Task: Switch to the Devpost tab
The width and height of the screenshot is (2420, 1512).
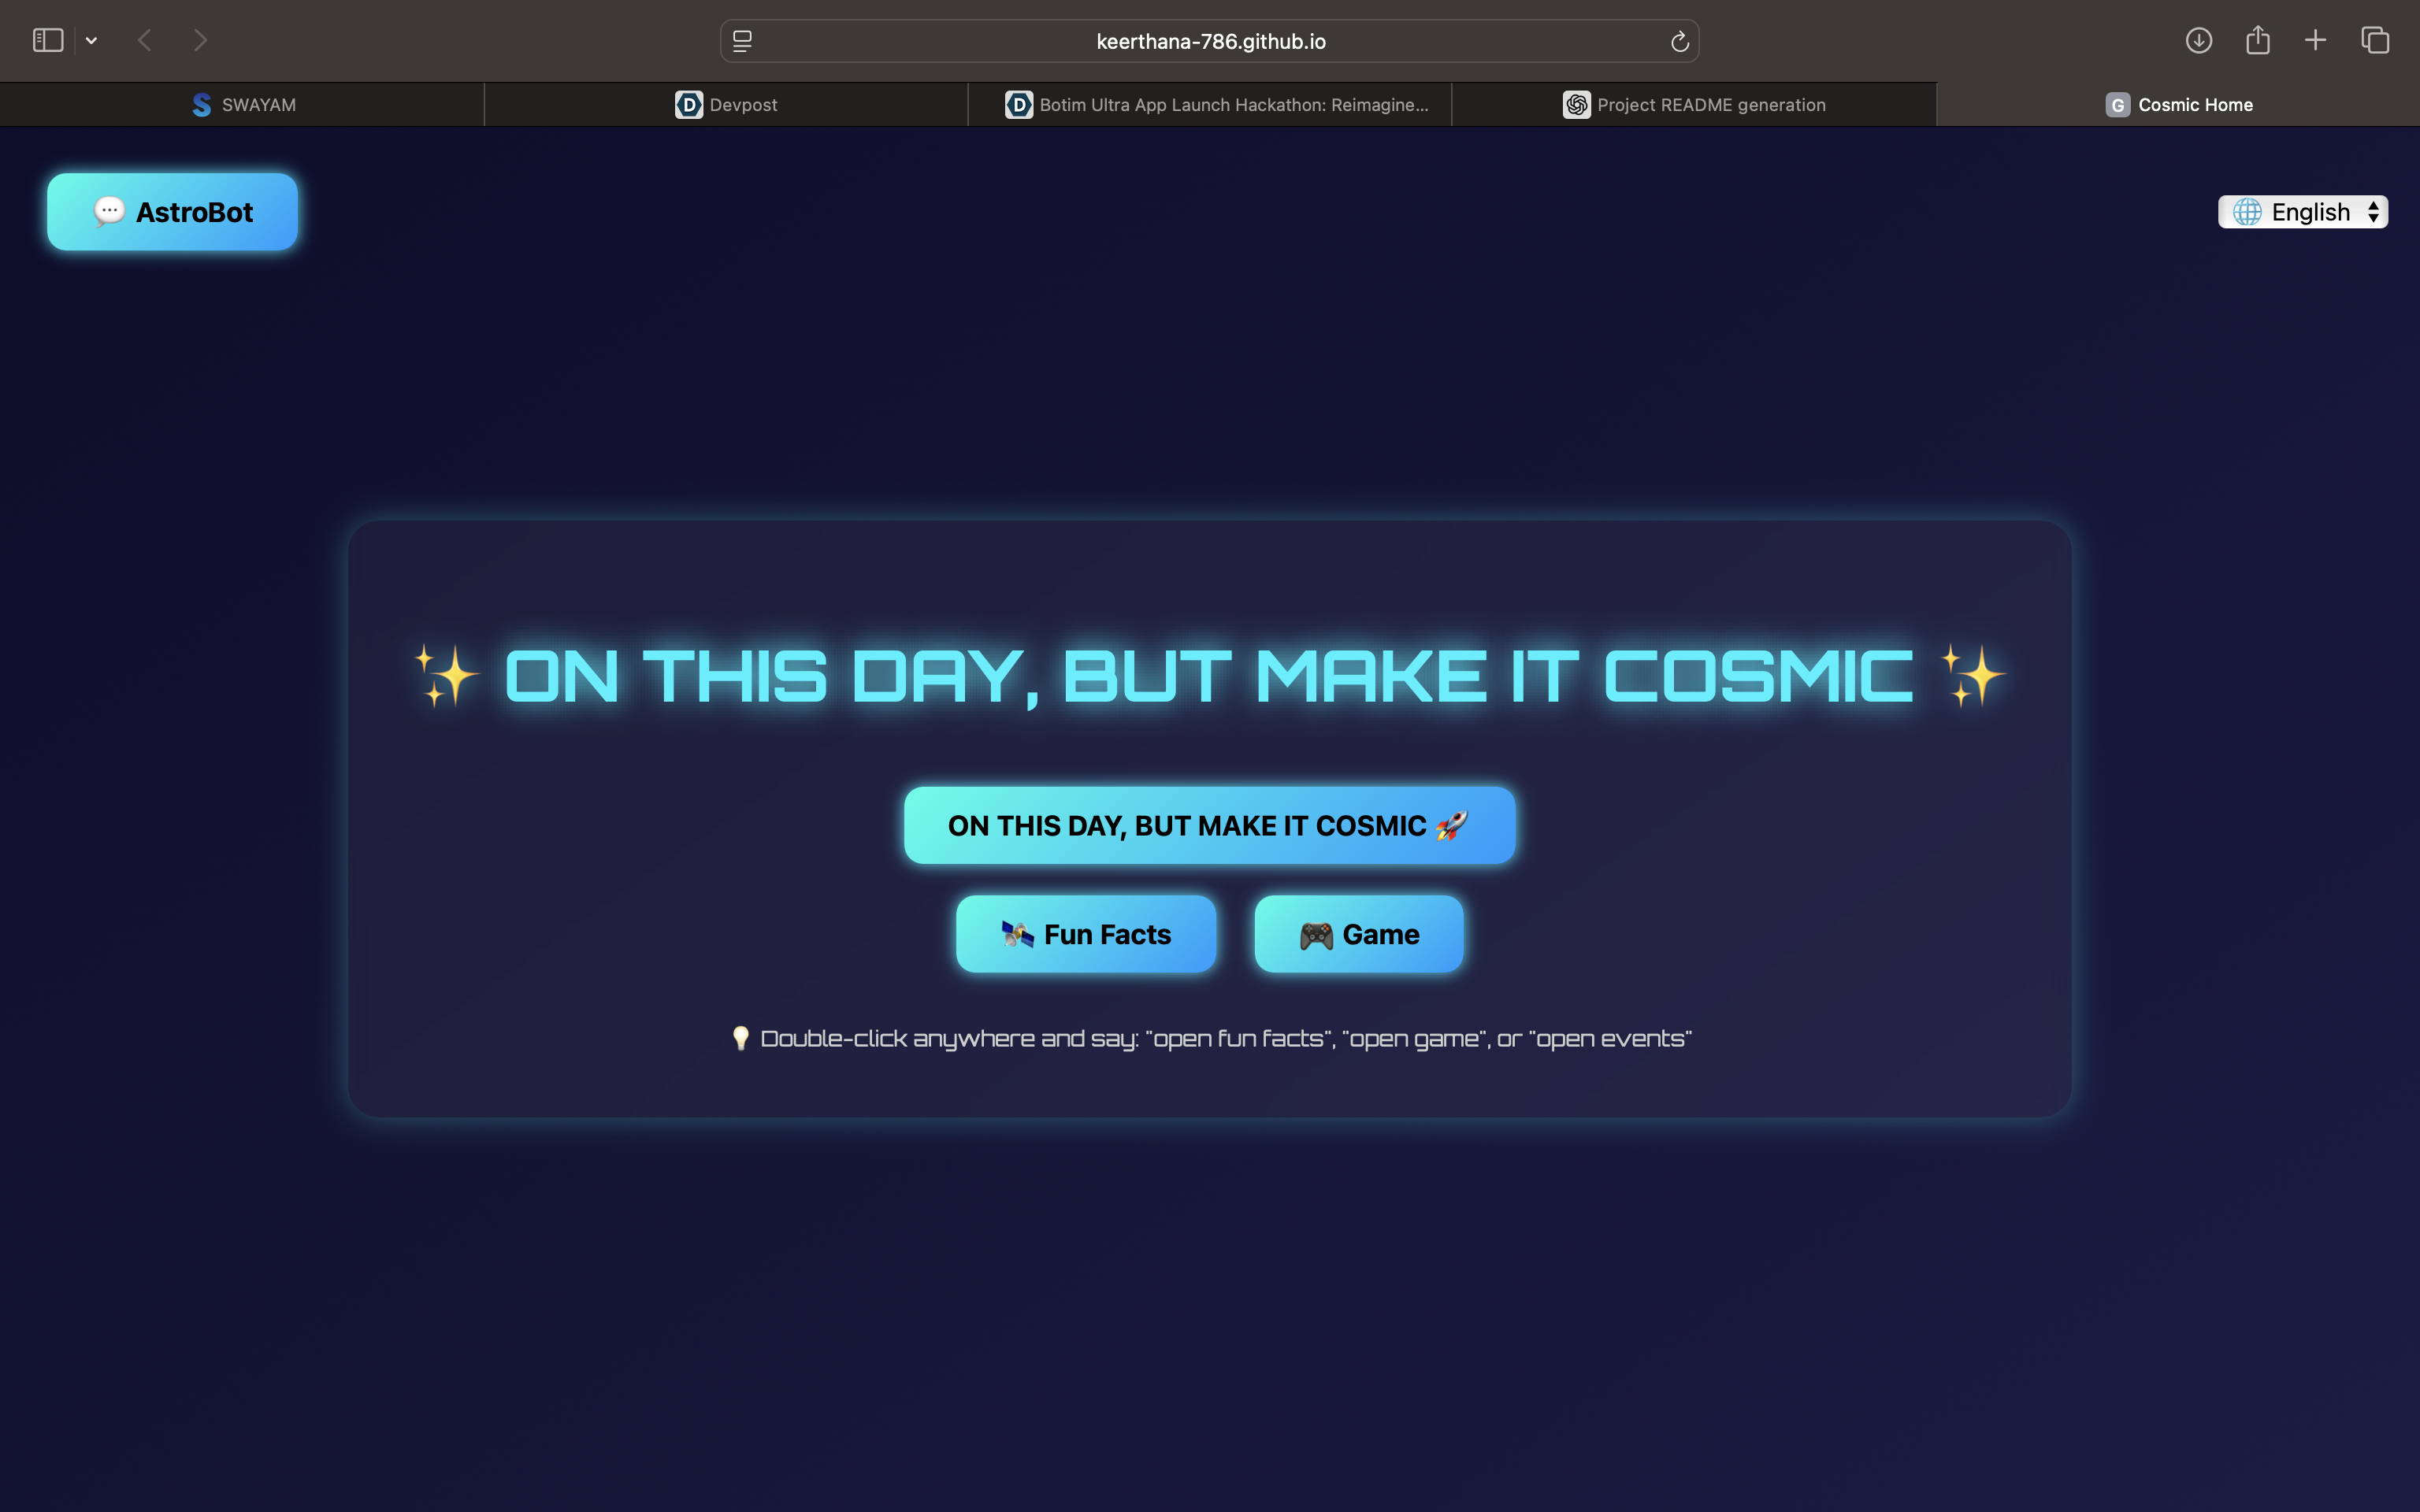Action: tap(726, 105)
